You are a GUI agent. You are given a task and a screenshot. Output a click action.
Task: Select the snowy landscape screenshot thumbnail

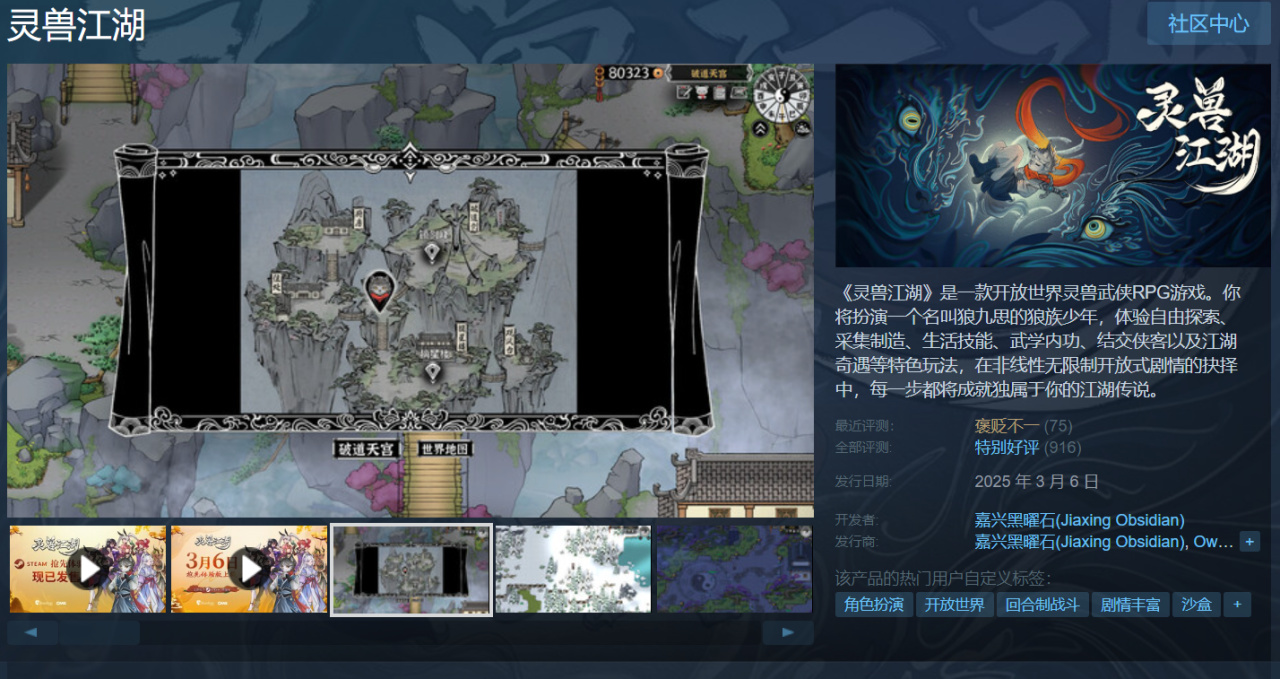tap(573, 569)
